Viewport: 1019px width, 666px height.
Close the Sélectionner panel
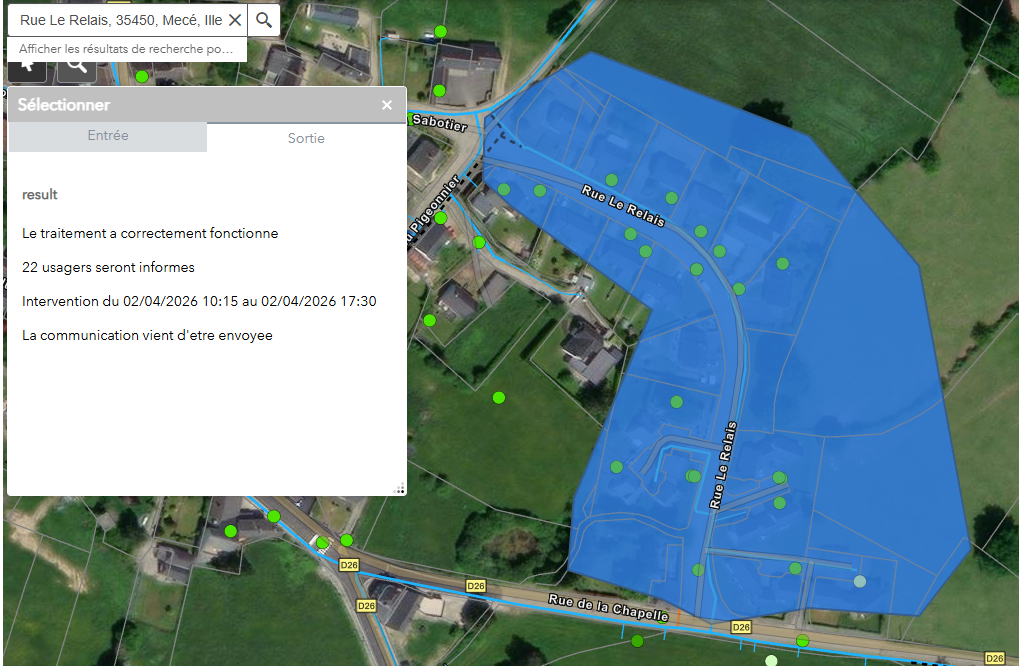point(387,105)
